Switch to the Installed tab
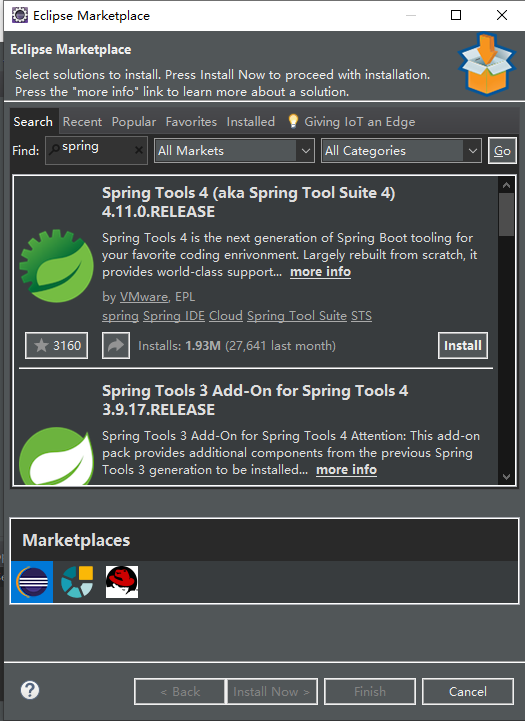The image size is (525, 721). (251, 121)
